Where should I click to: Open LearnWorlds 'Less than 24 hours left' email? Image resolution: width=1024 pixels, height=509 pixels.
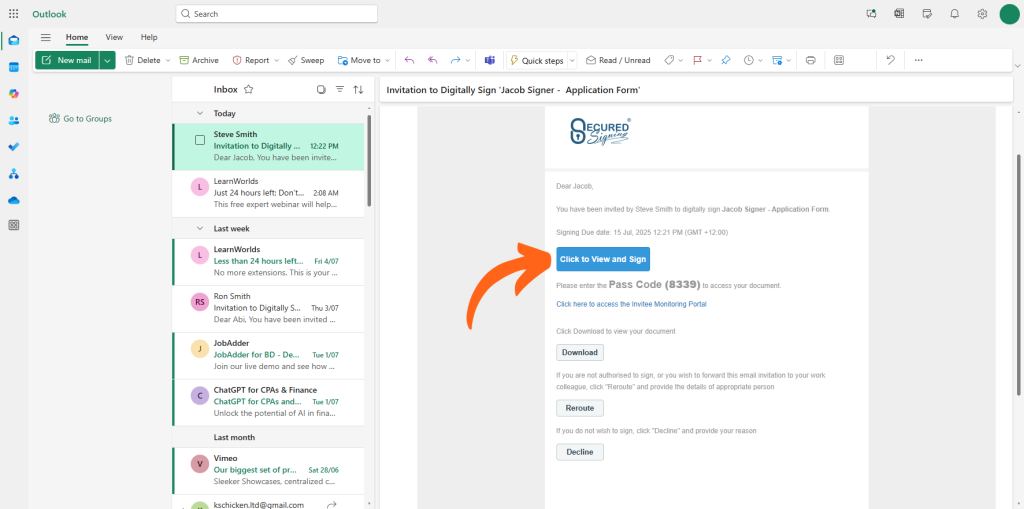(x=268, y=261)
